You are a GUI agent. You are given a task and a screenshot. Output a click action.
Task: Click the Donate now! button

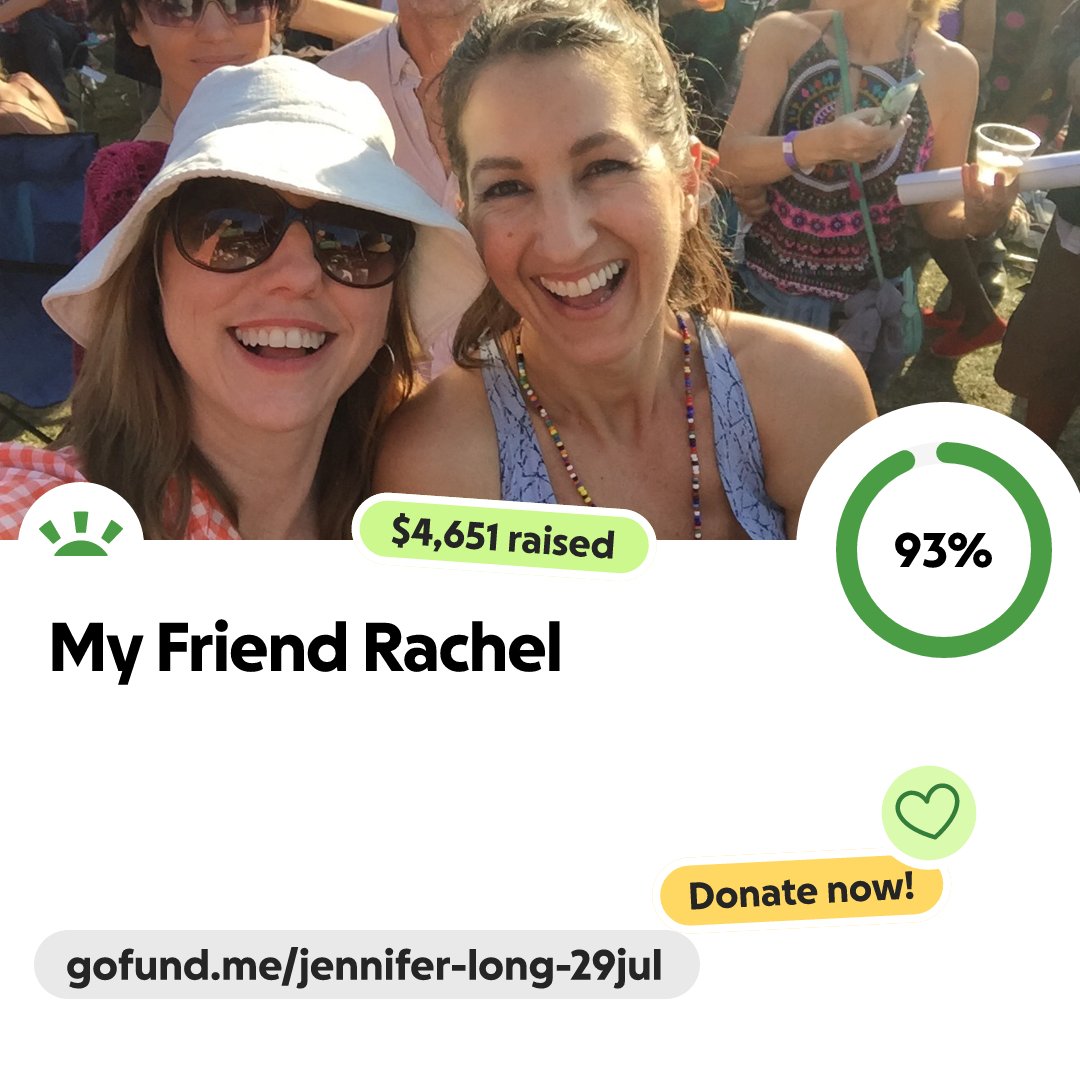point(802,891)
